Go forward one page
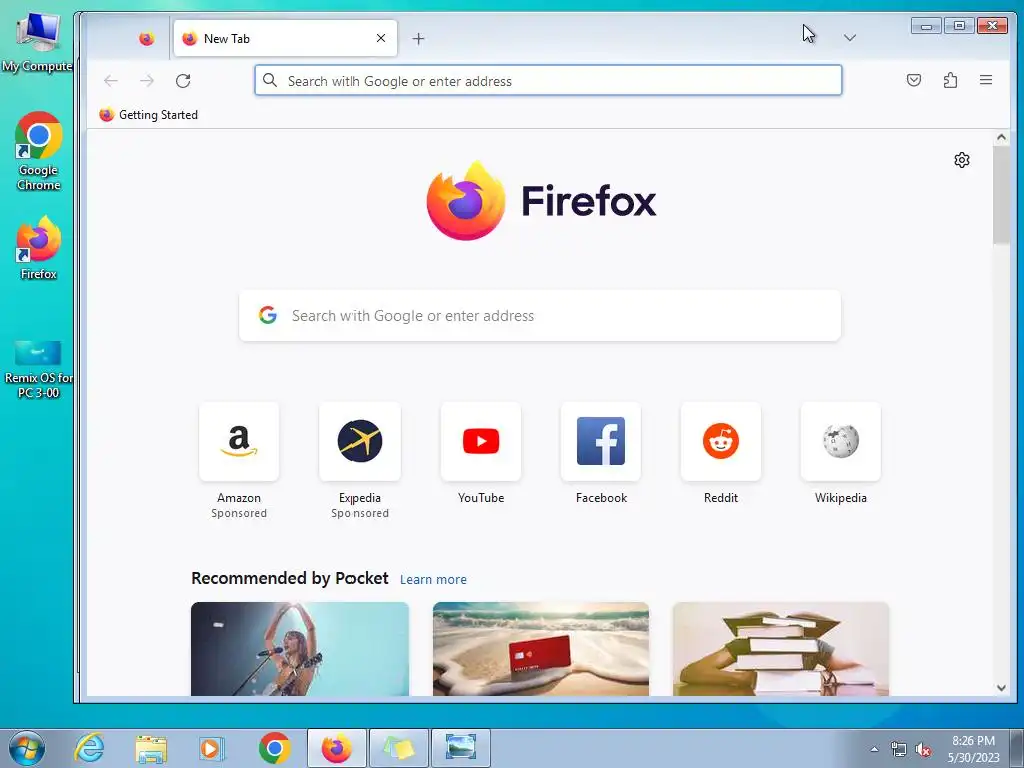 click(147, 81)
